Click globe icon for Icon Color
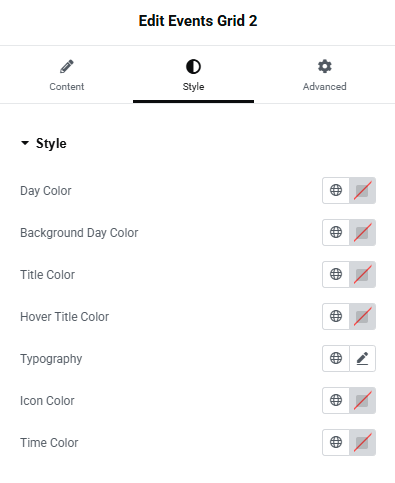395x483 pixels. 336,400
